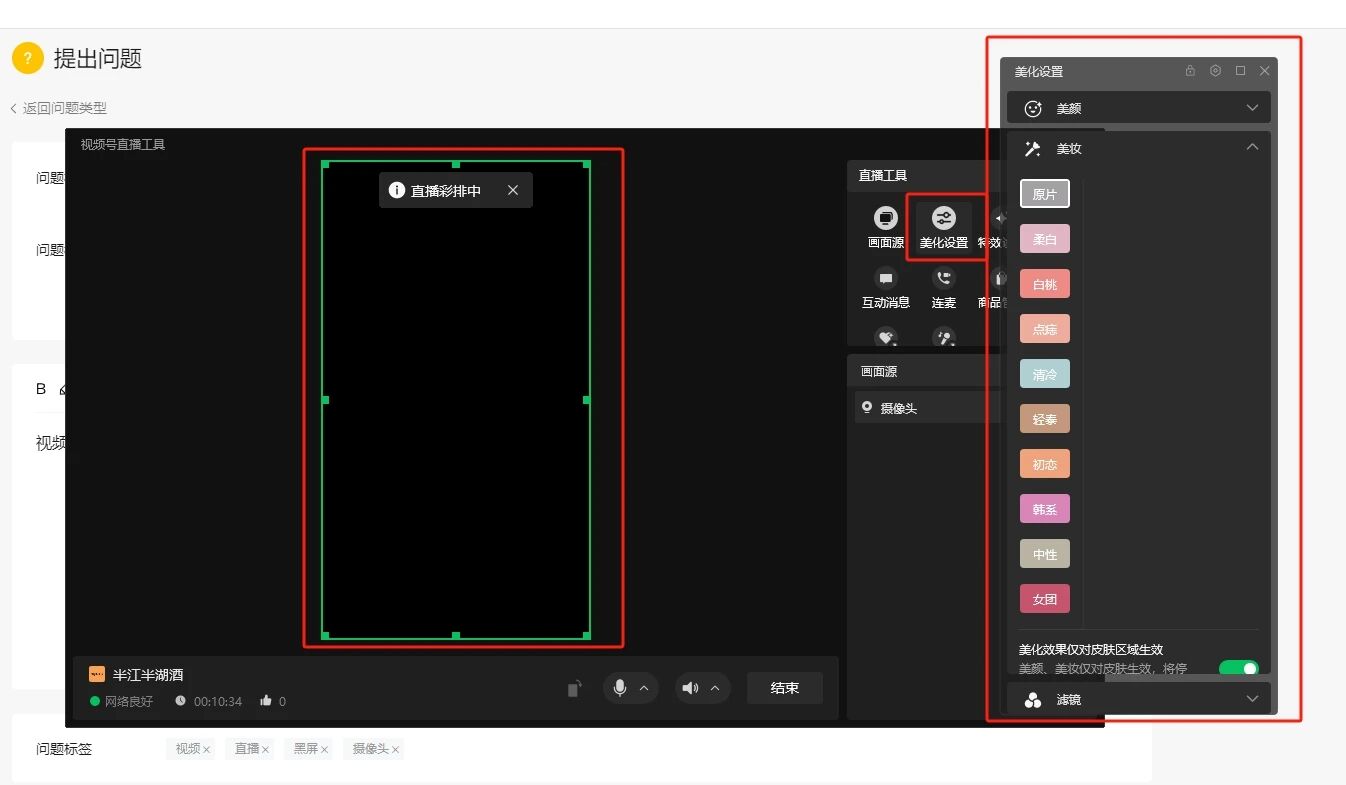The width and height of the screenshot is (1346, 785).
Task: Select the 点痣 makeup preset
Action: (x=1045, y=329)
